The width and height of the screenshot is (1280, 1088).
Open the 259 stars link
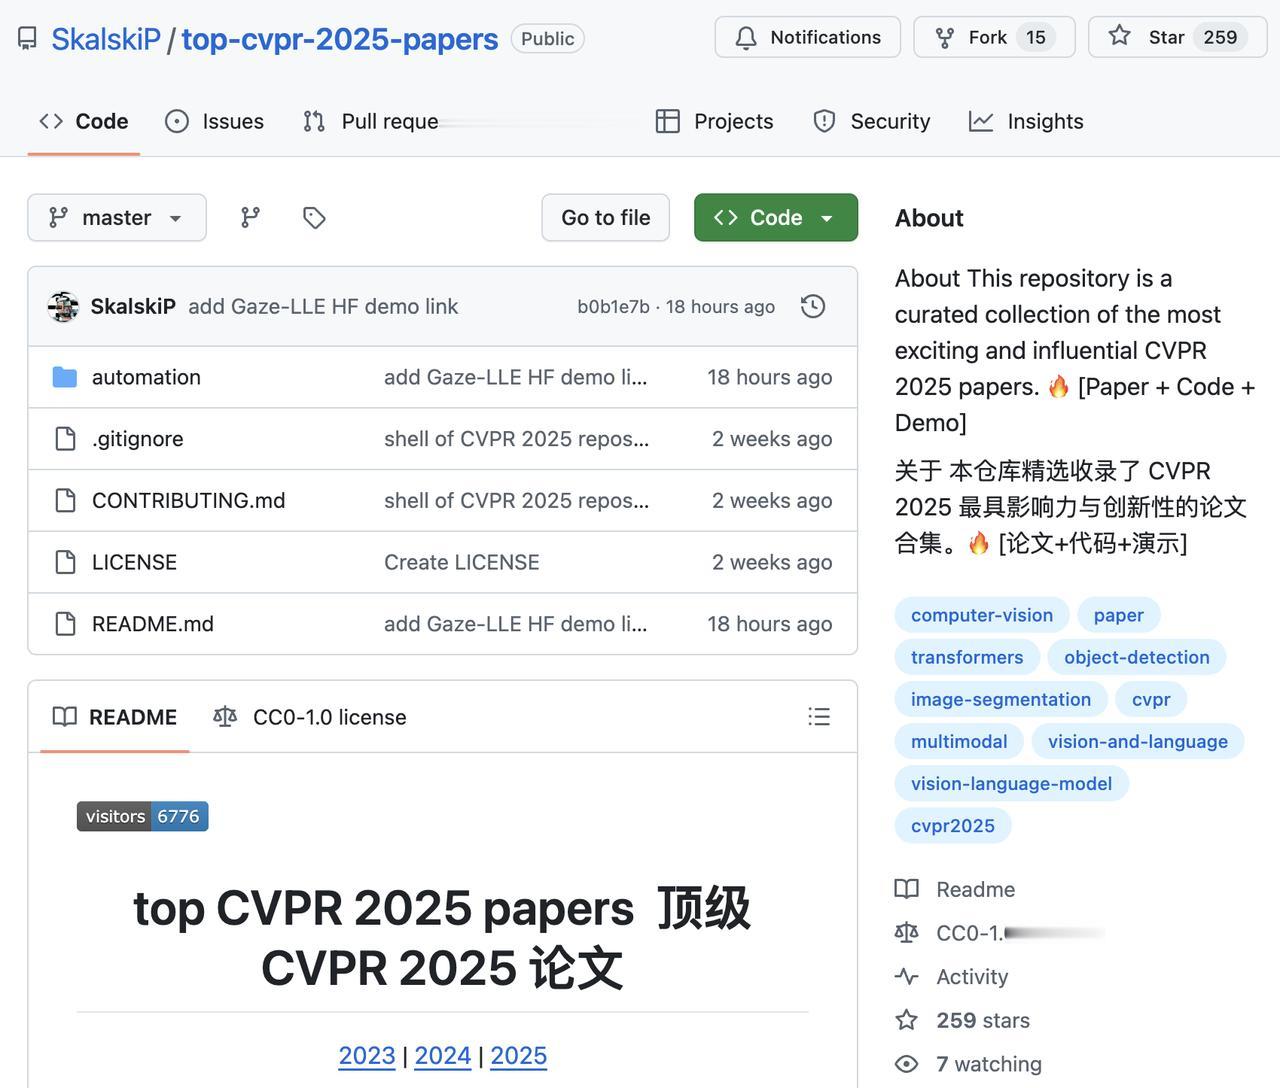[962, 1020]
